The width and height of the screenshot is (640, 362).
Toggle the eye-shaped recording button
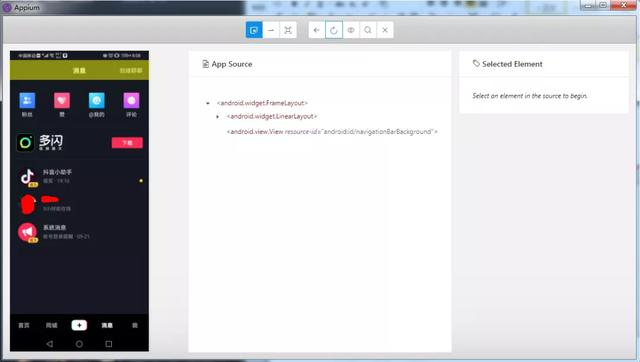click(351, 30)
